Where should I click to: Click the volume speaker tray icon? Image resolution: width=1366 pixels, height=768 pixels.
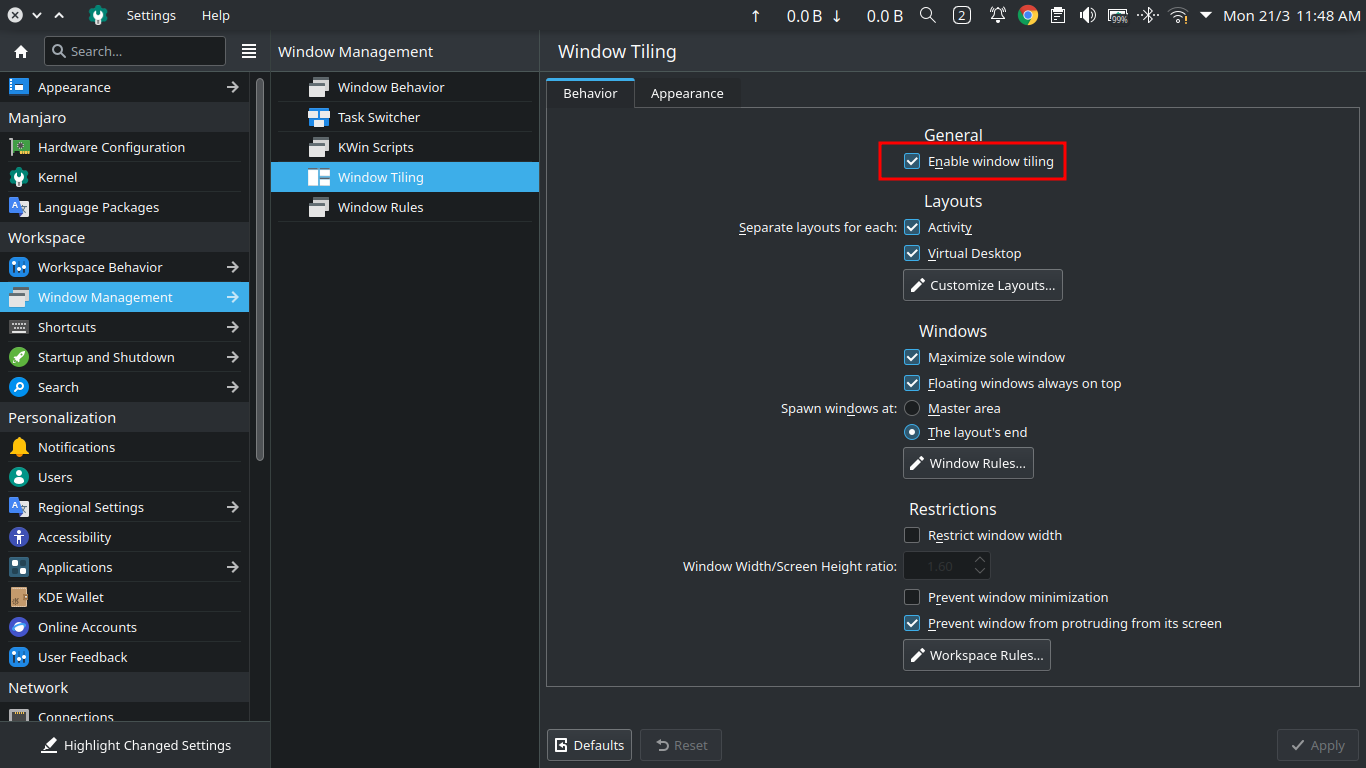click(x=1088, y=15)
